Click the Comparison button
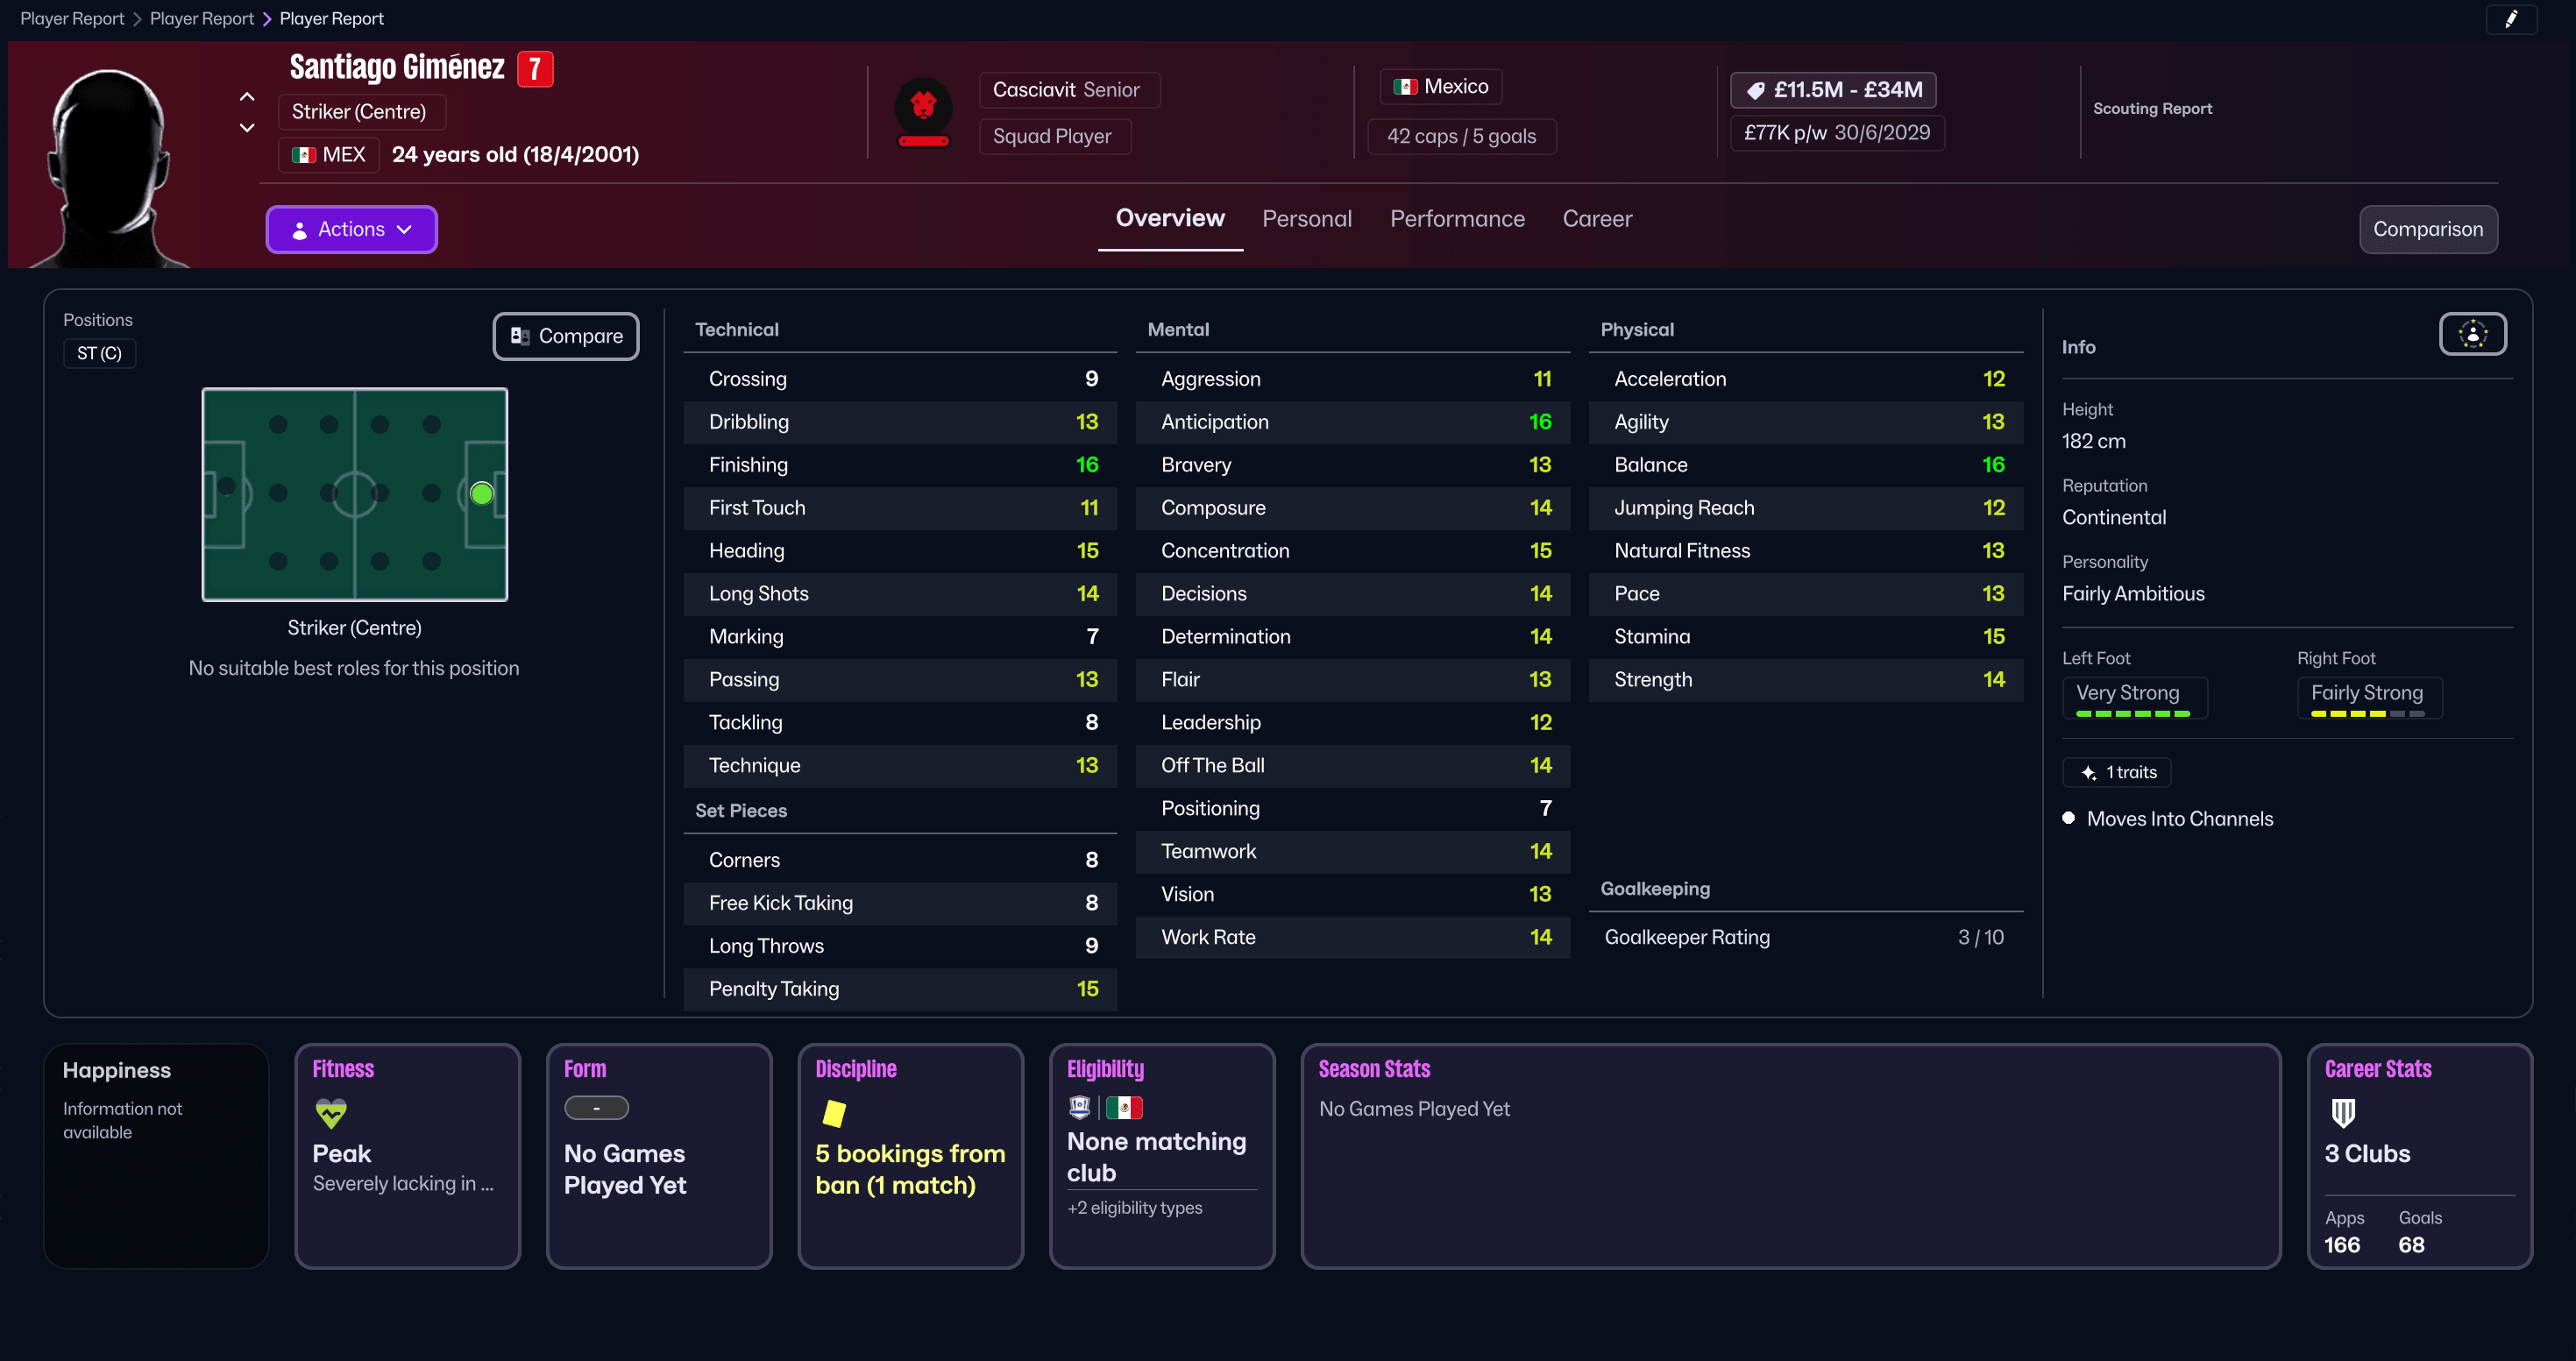2576x1361 pixels. [x=2428, y=229]
